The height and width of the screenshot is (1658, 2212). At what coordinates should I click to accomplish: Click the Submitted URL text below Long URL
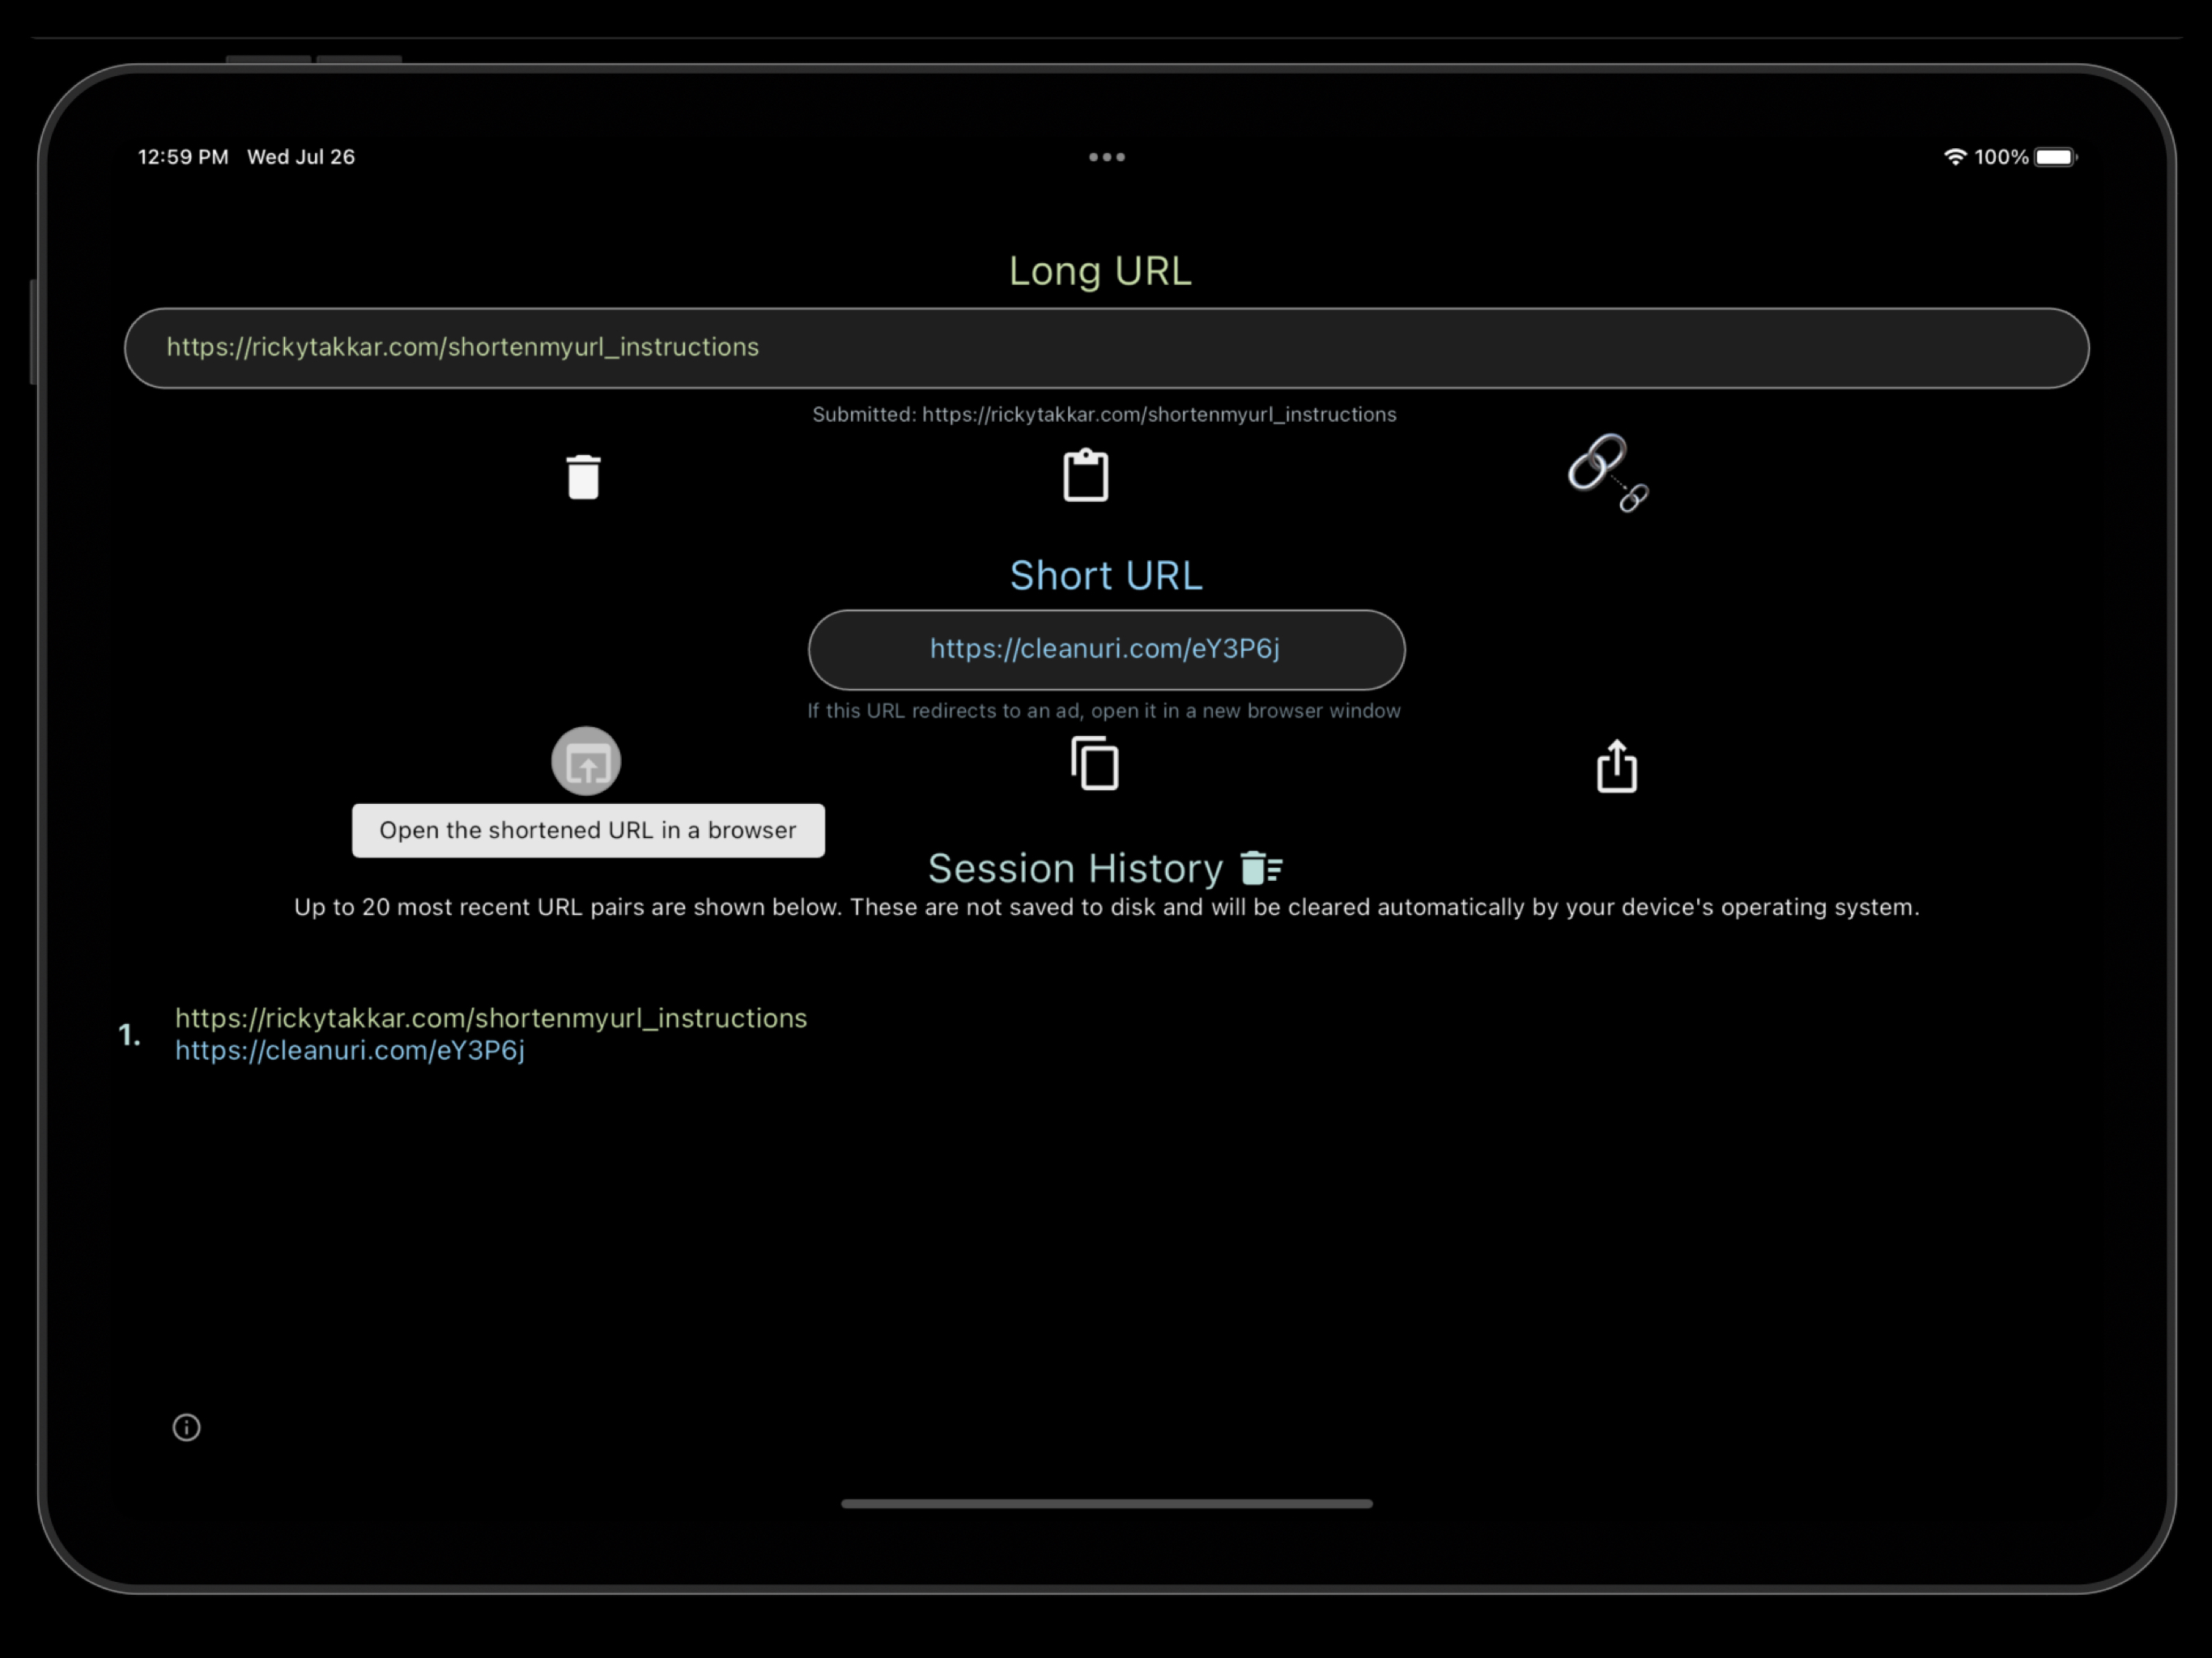pos(1104,414)
